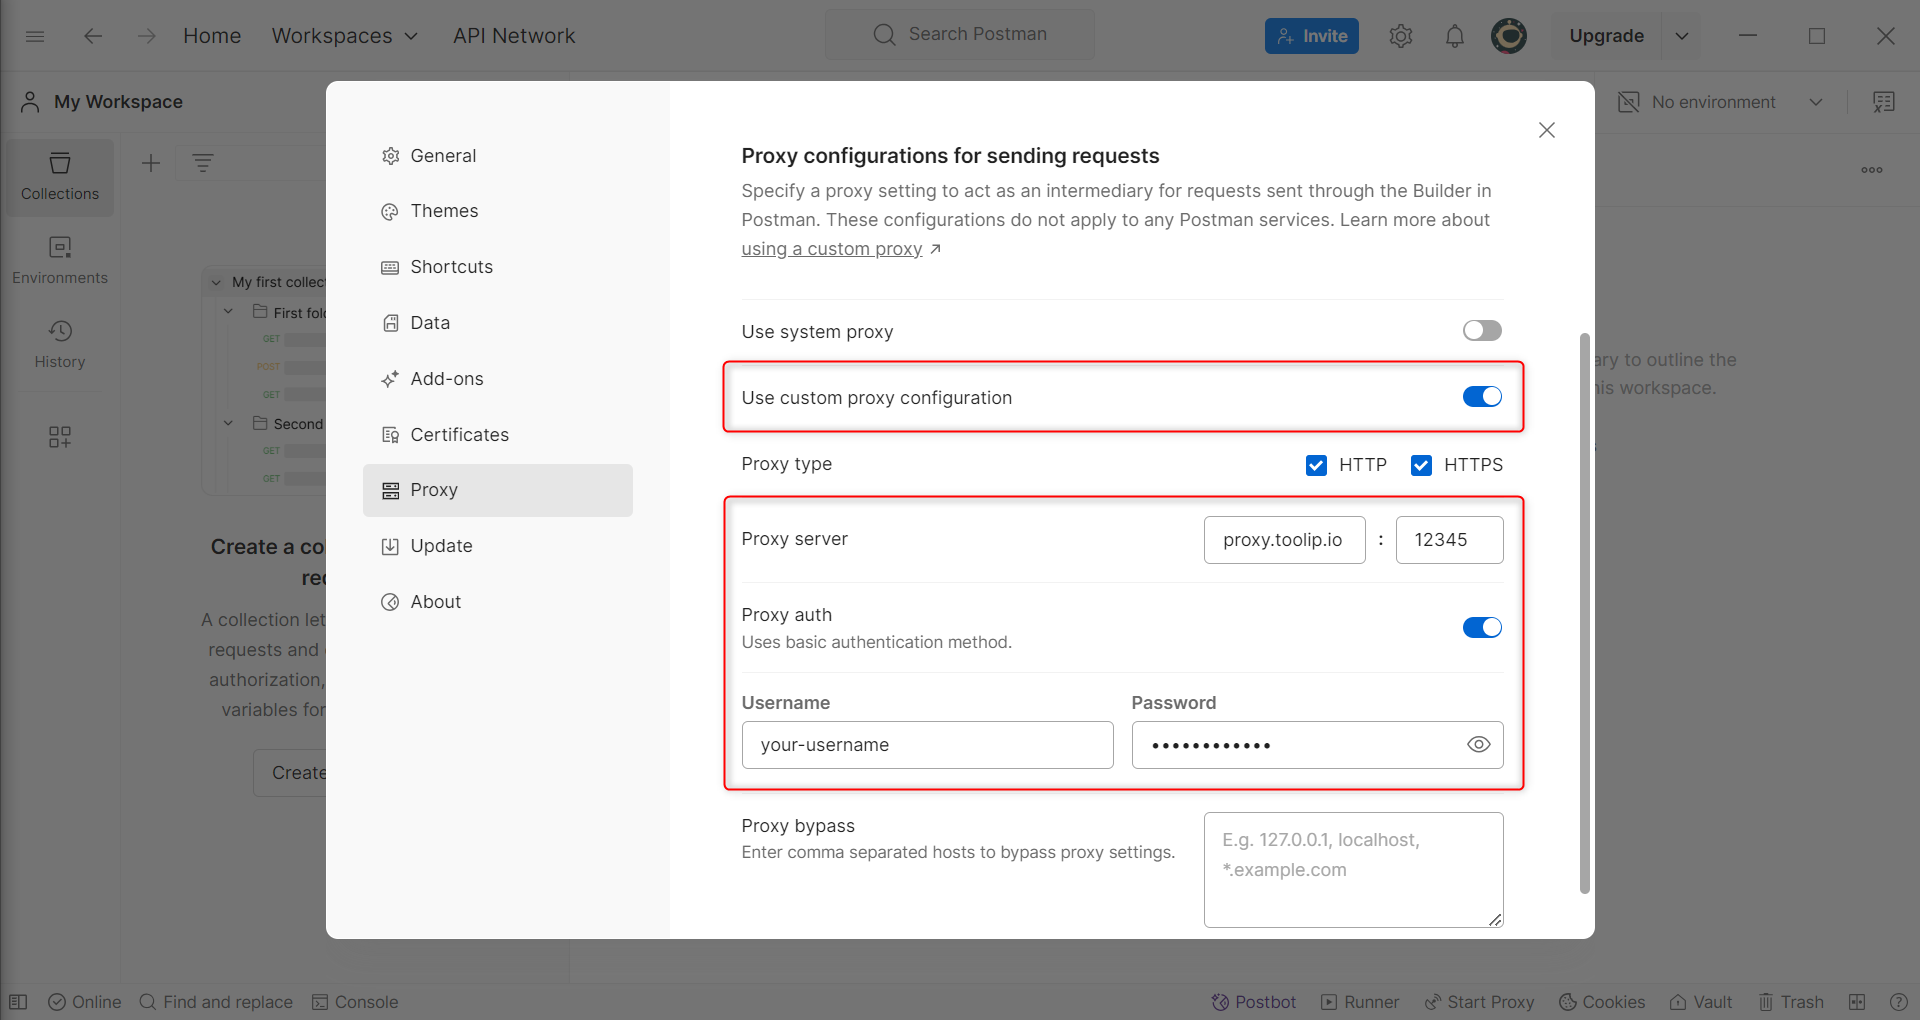Disable the Proxy auth toggle
This screenshot has width=1920, height=1020.
(1481, 628)
